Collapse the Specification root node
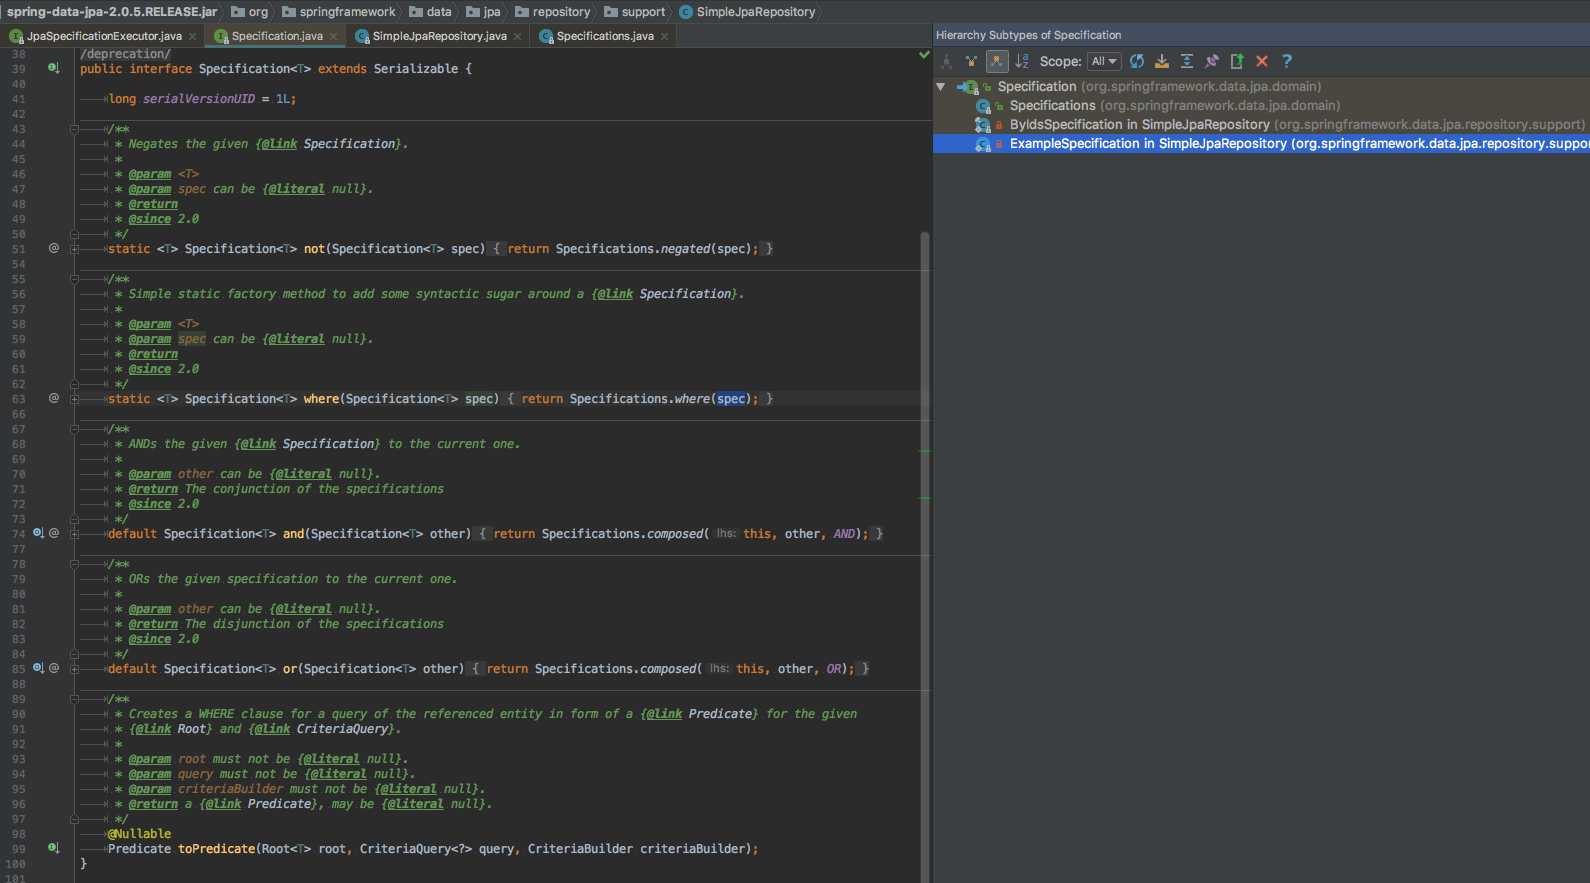The height and width of the screenshot is (883, 1590). [941, 87]
